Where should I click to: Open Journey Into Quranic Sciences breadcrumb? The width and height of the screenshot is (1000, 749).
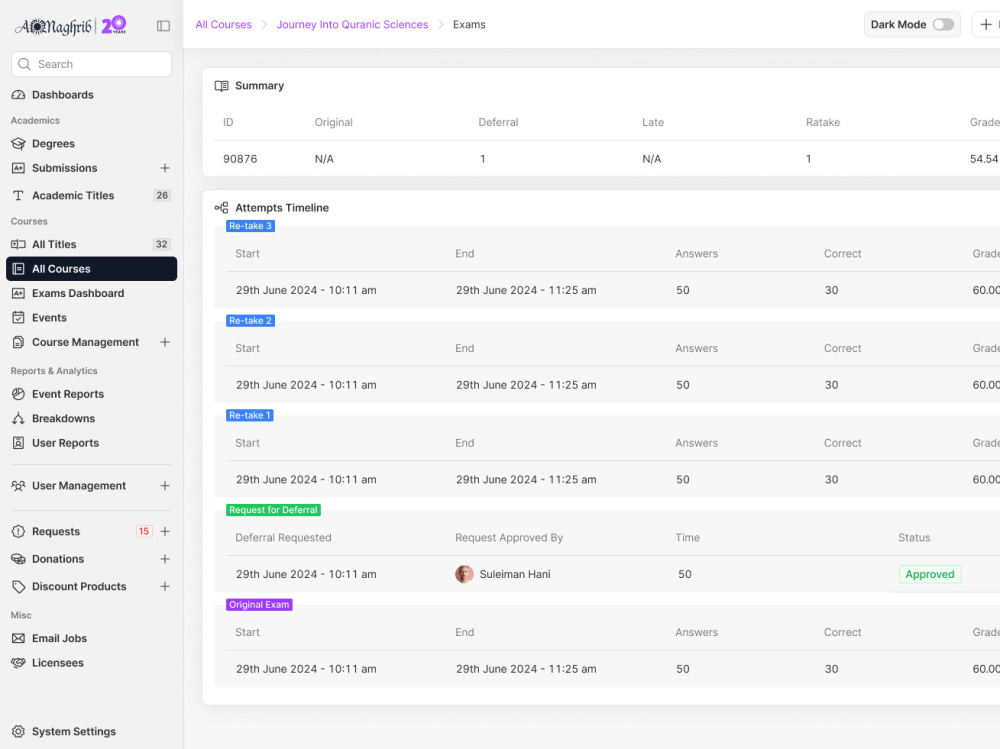coord(352,24)
